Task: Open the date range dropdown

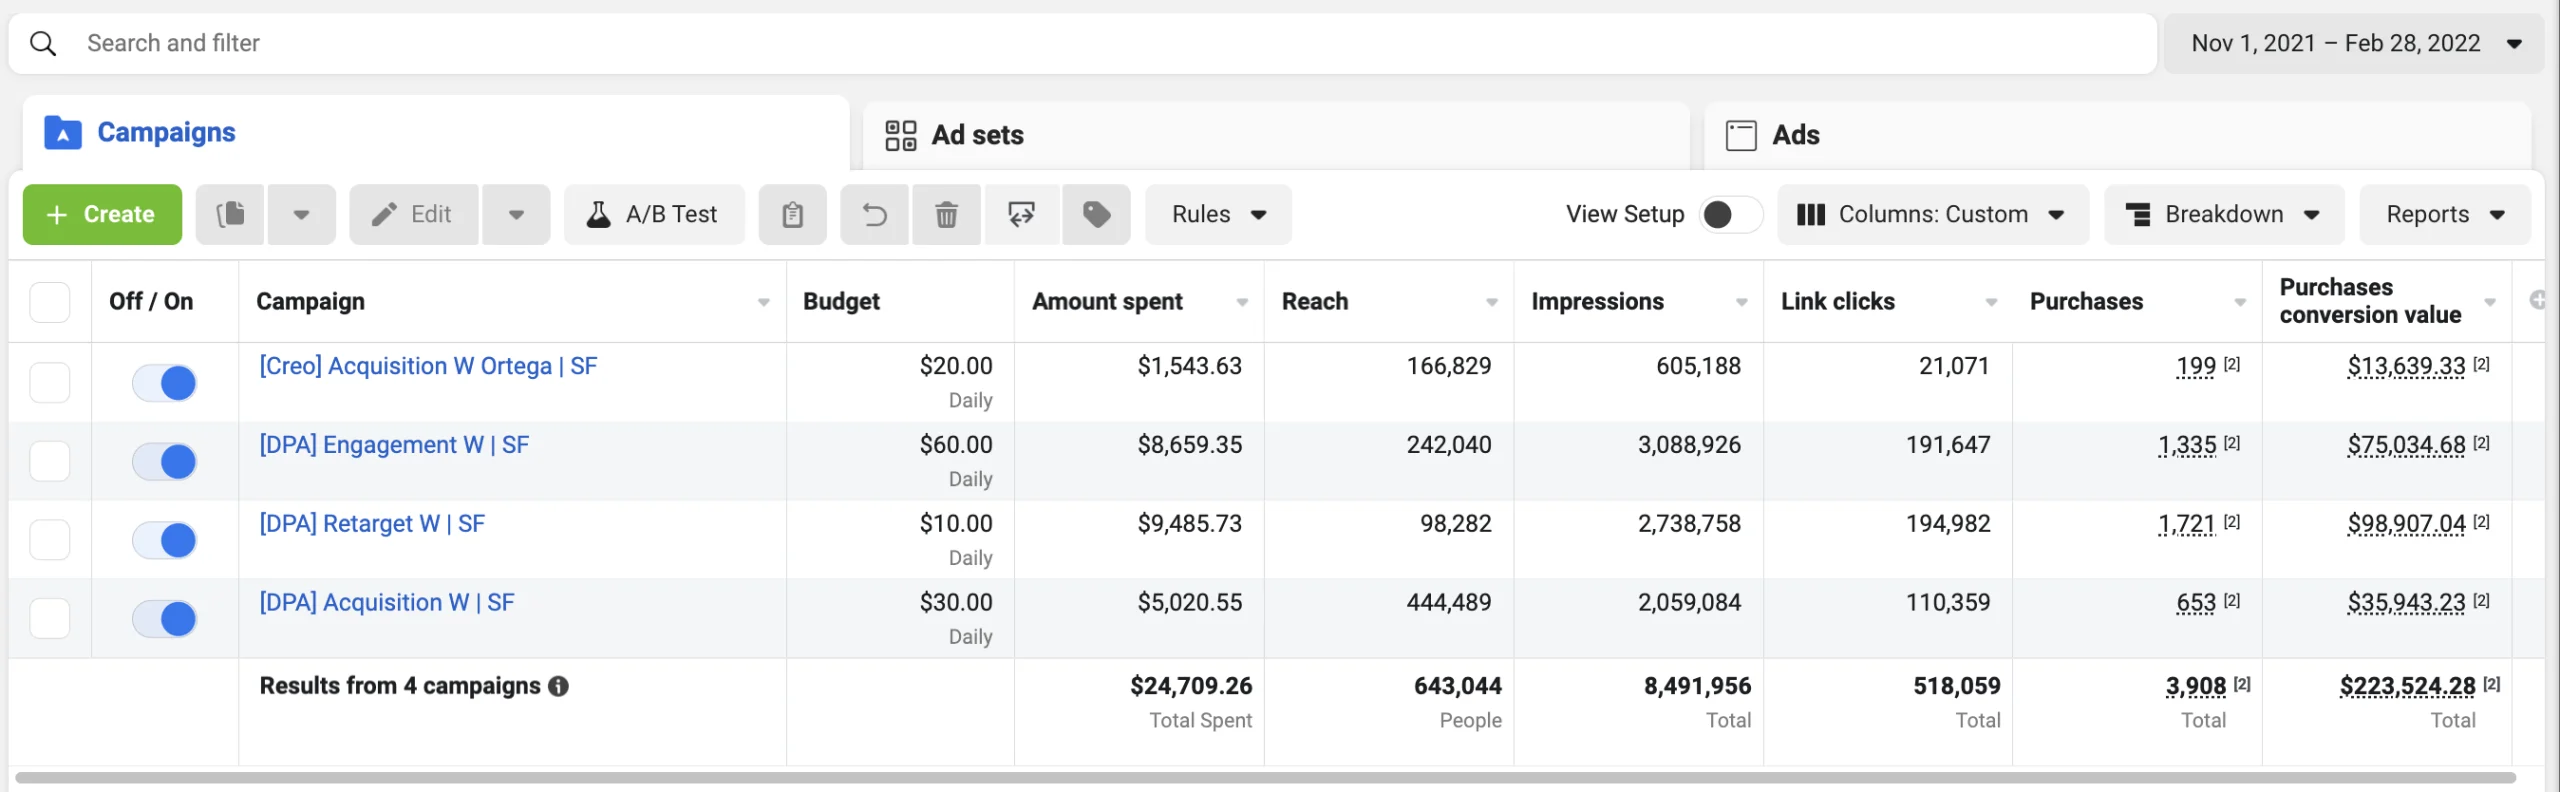Action: (x=2352, y=43)
